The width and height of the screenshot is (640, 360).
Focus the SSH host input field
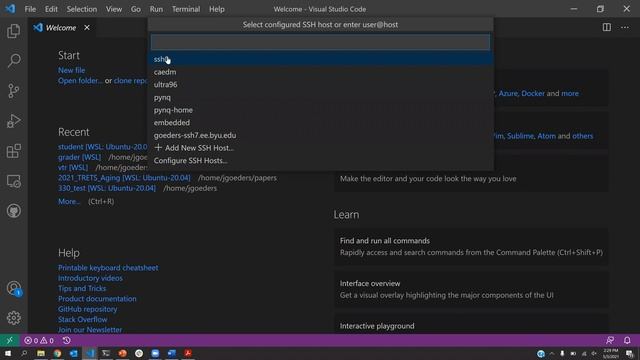320,42
